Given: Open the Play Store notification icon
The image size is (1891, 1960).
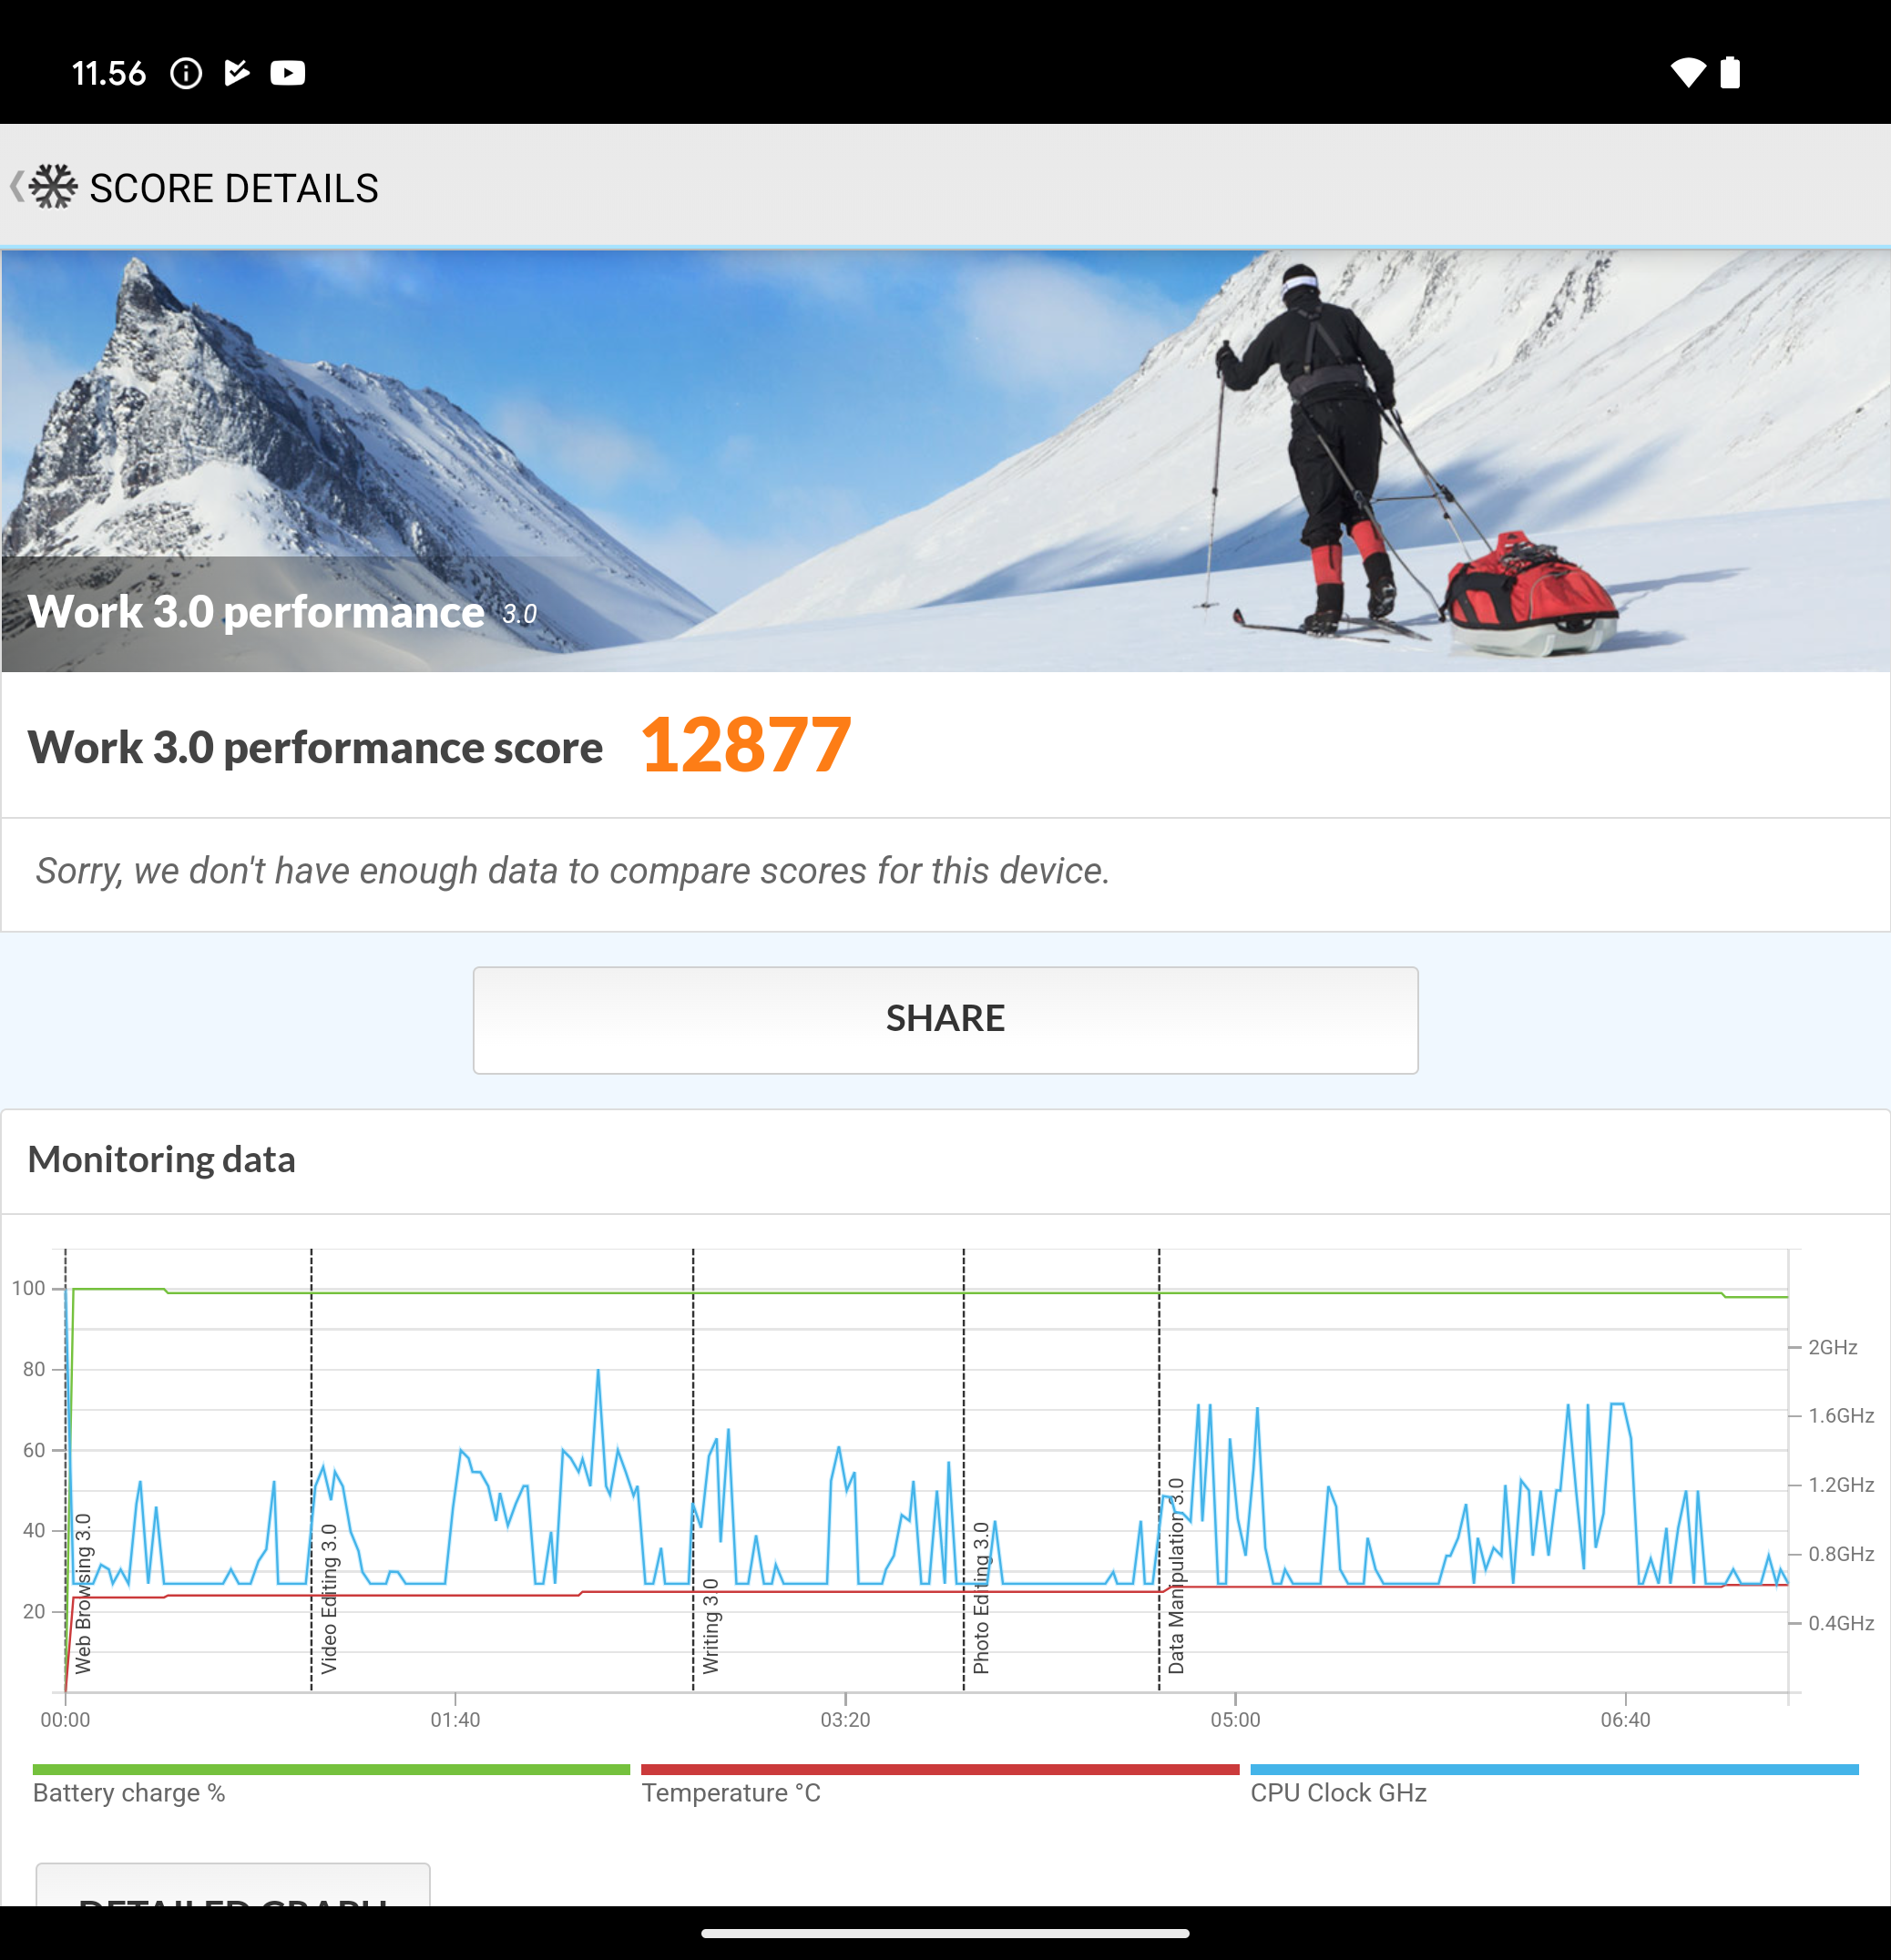Looking at the screenshot, I should tap(237, 73).
